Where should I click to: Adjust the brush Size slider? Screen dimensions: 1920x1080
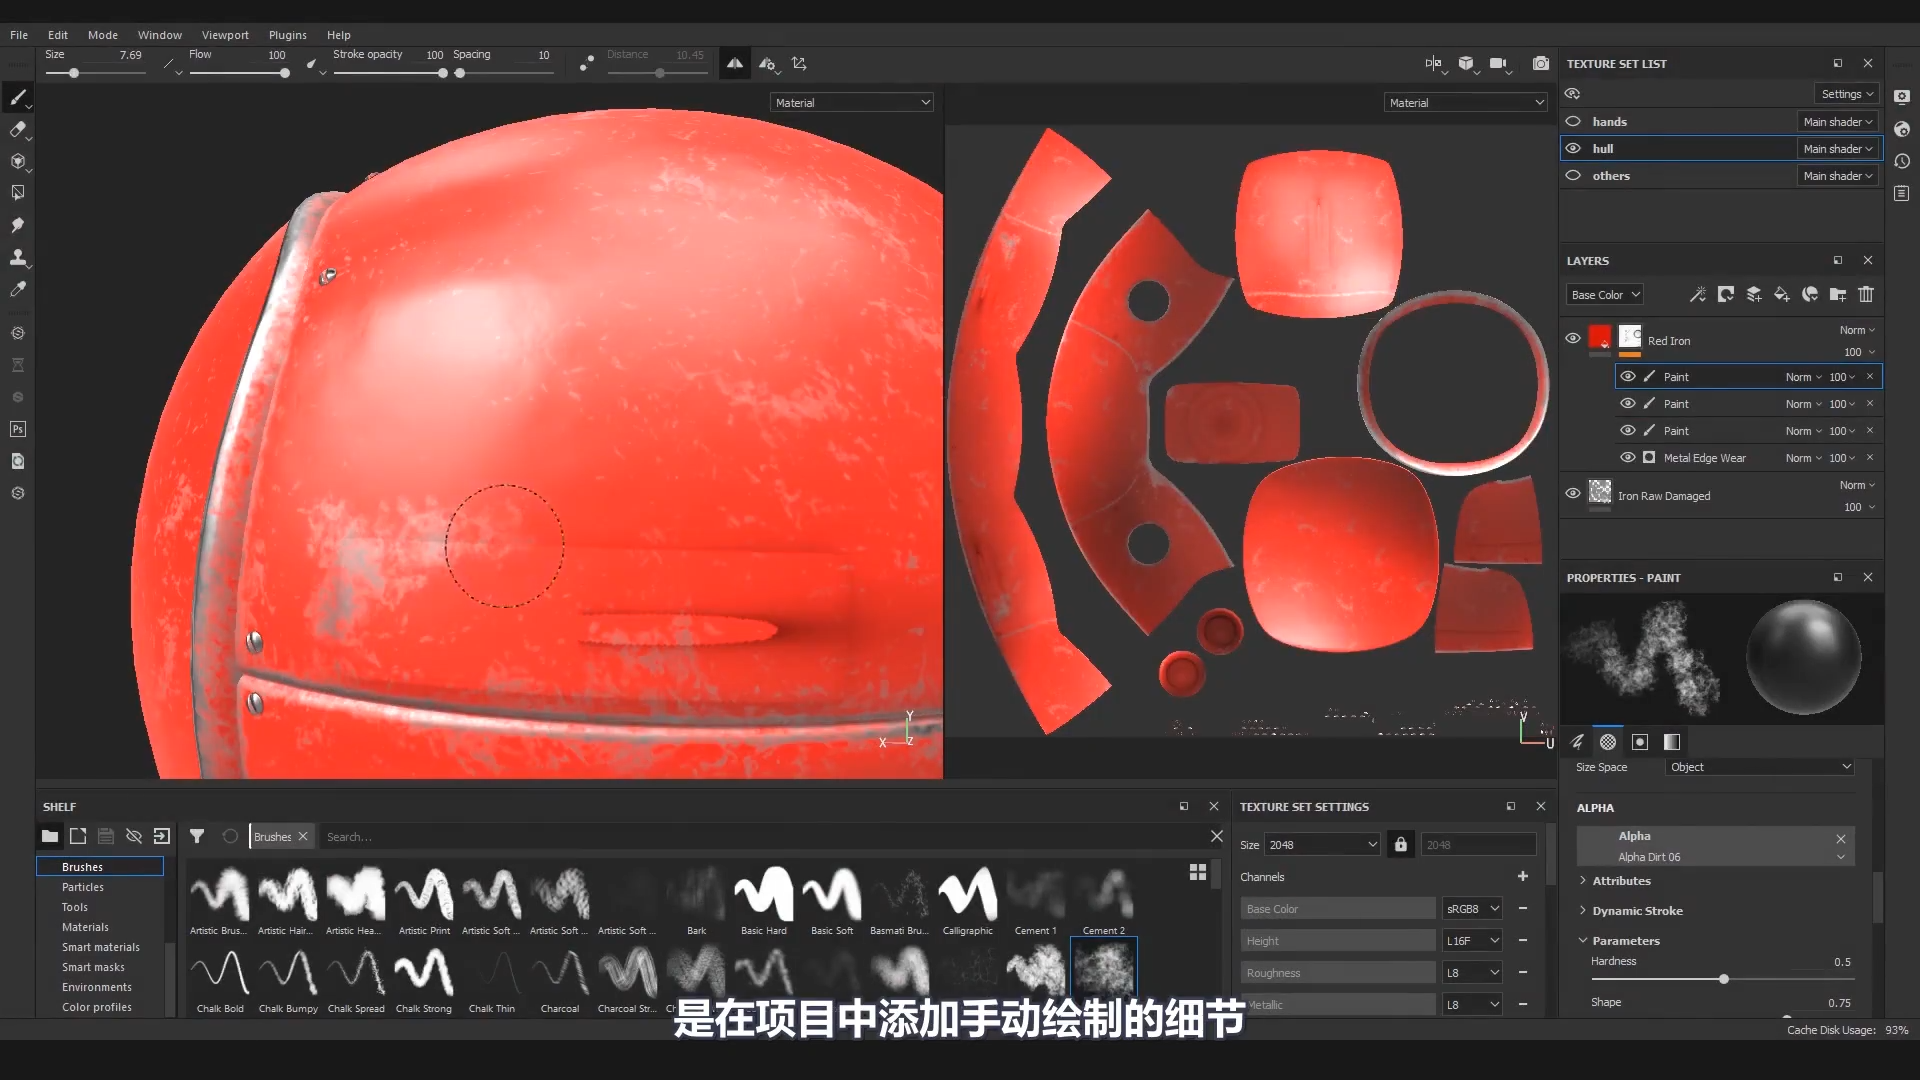click(95, 73)
